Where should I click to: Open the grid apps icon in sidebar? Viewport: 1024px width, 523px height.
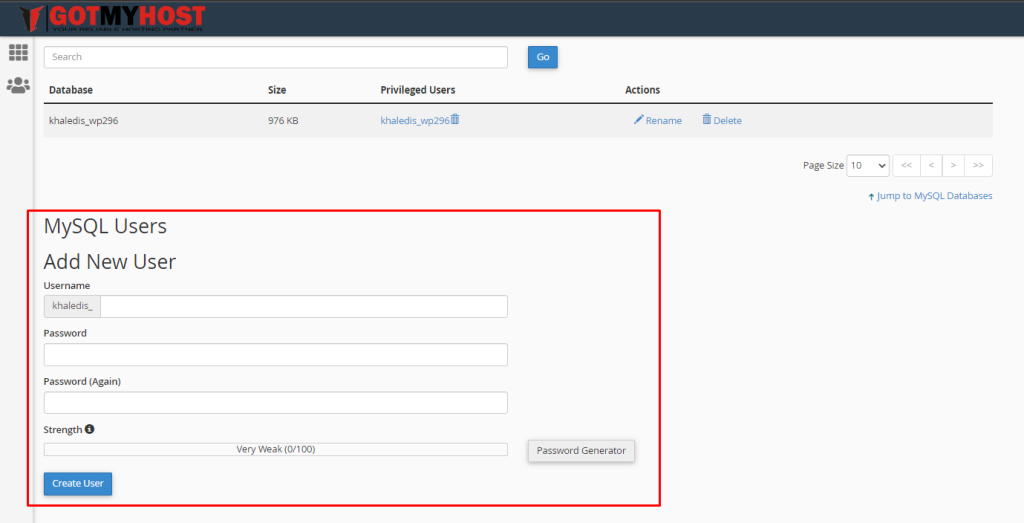click(x=18, y=53)
